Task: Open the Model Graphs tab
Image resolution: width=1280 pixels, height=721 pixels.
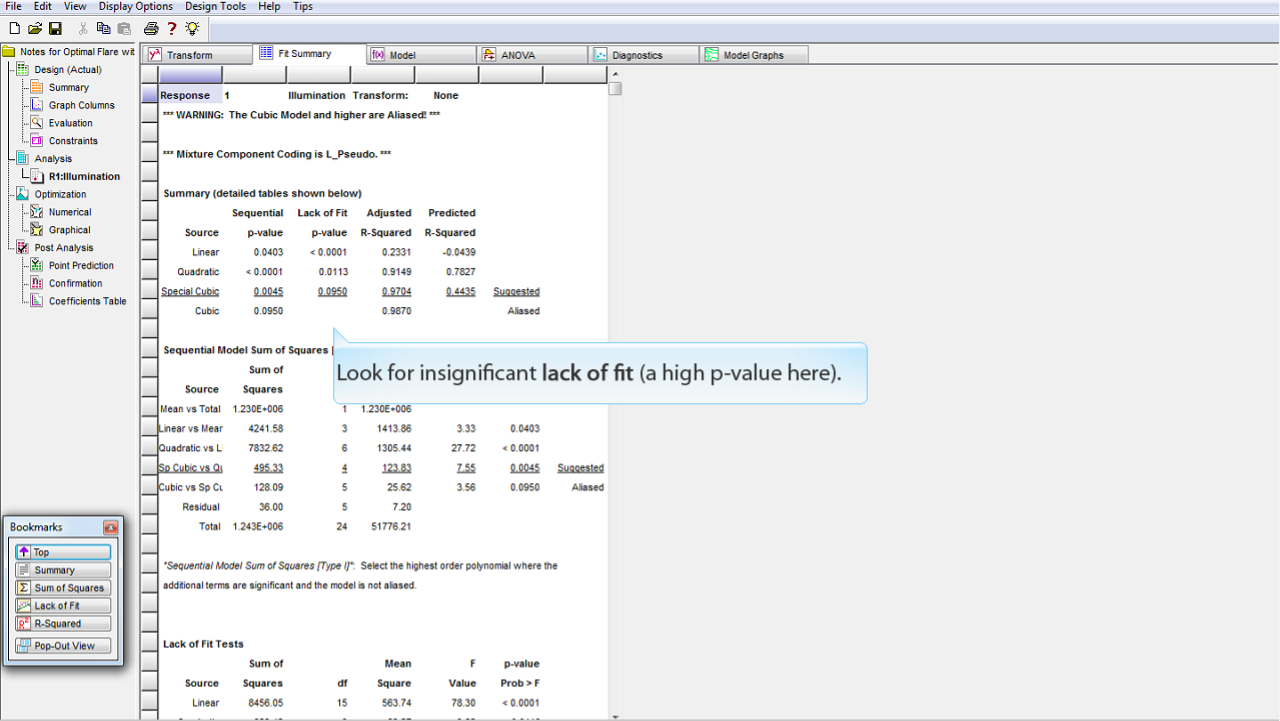Action: click(755, 55)
